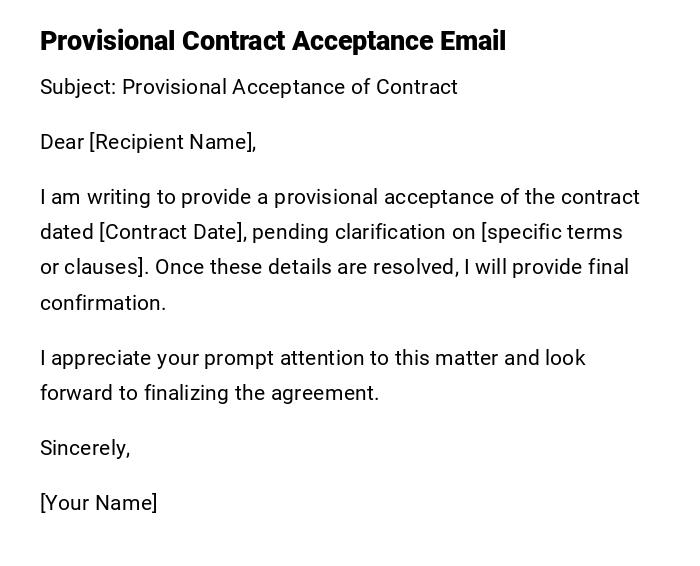The image size is (700, 566).
Task: Select the "[Your Name]" signature placeholder
Action: tap(98, 503)
